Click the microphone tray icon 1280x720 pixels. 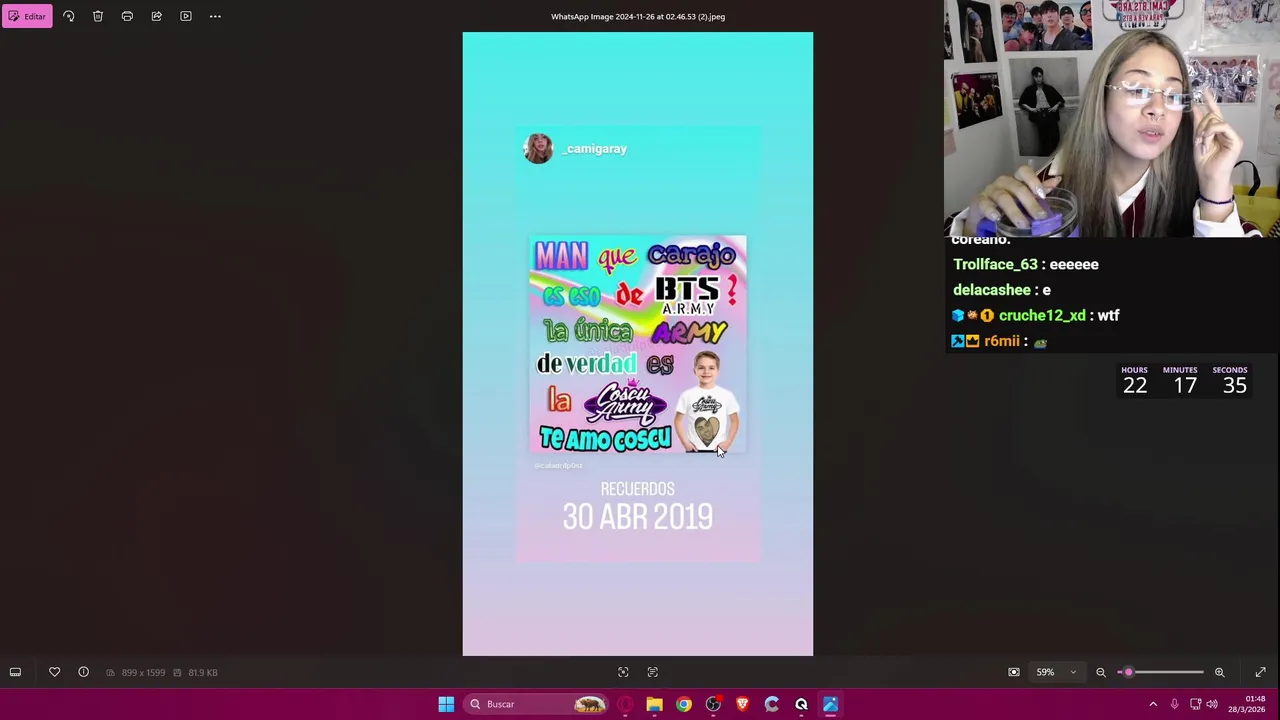click(1174, 704)
